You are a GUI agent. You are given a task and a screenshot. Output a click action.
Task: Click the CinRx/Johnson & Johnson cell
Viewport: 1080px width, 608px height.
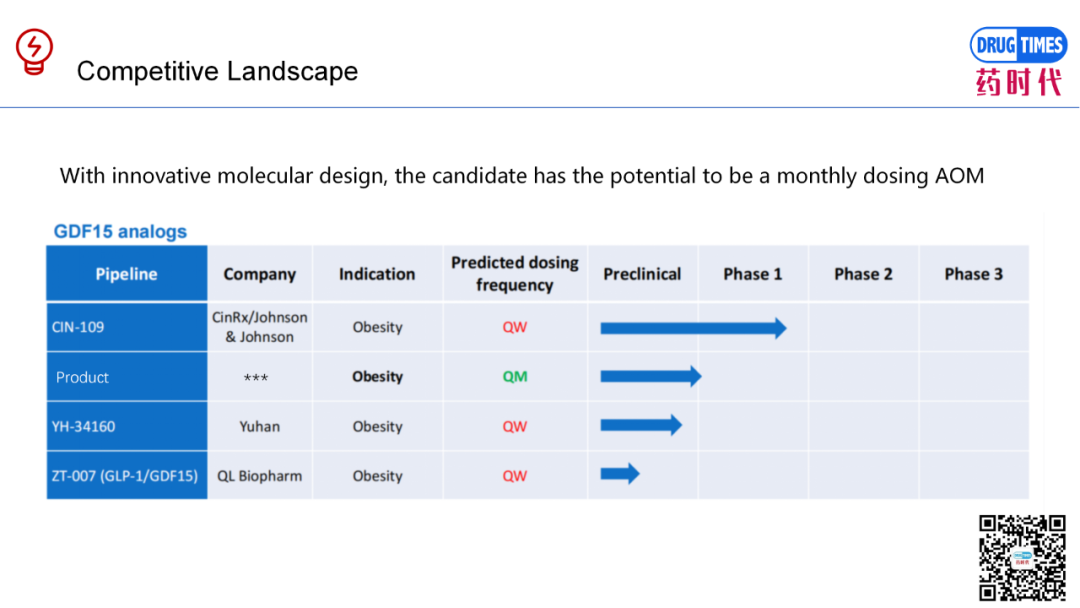260,327
